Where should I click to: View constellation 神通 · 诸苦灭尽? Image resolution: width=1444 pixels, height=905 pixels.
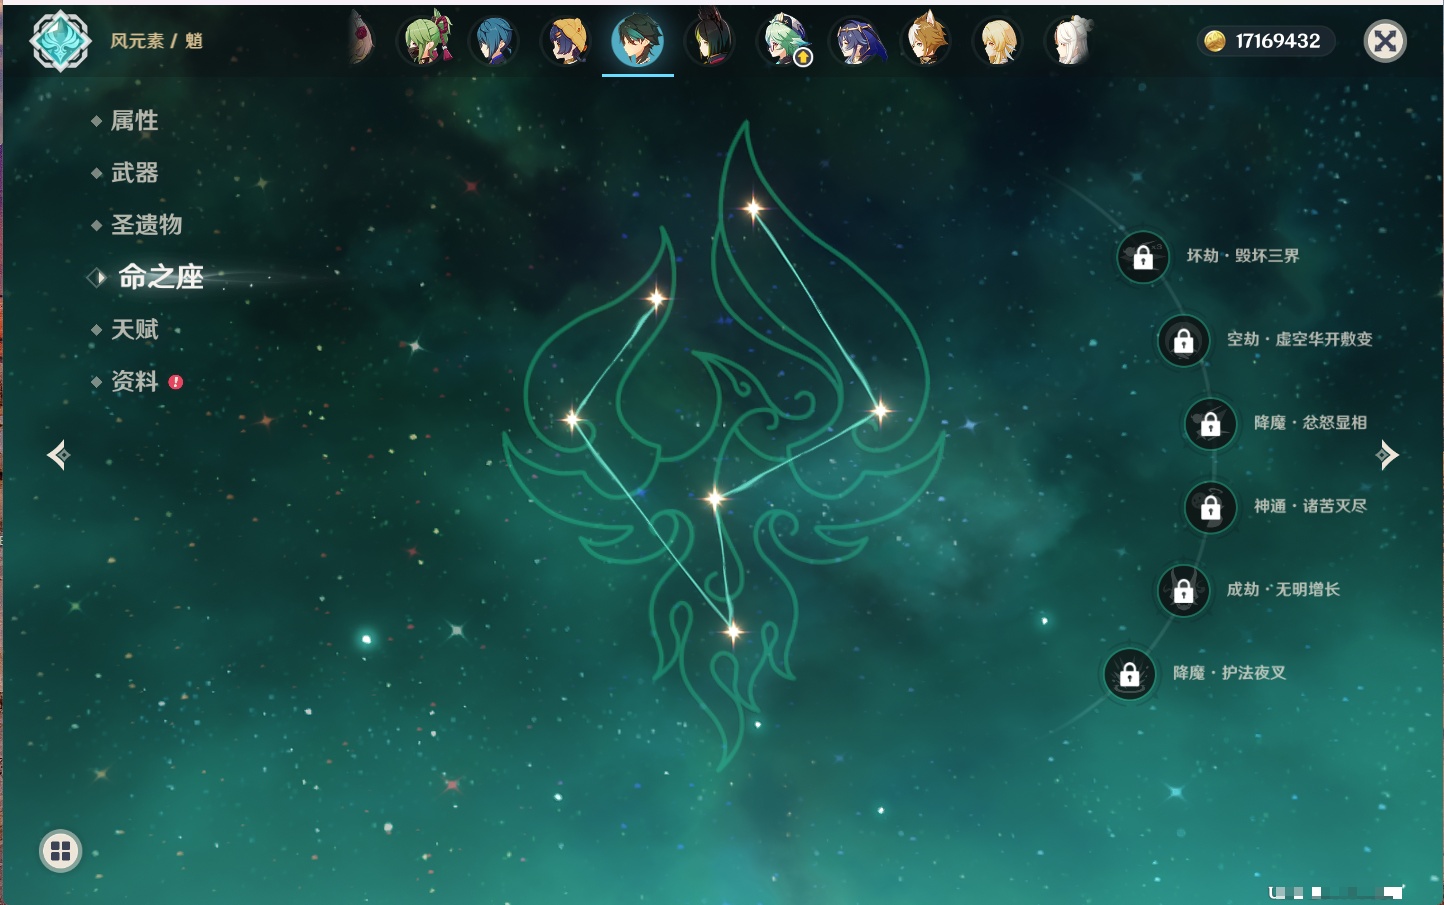(1310, 506)
